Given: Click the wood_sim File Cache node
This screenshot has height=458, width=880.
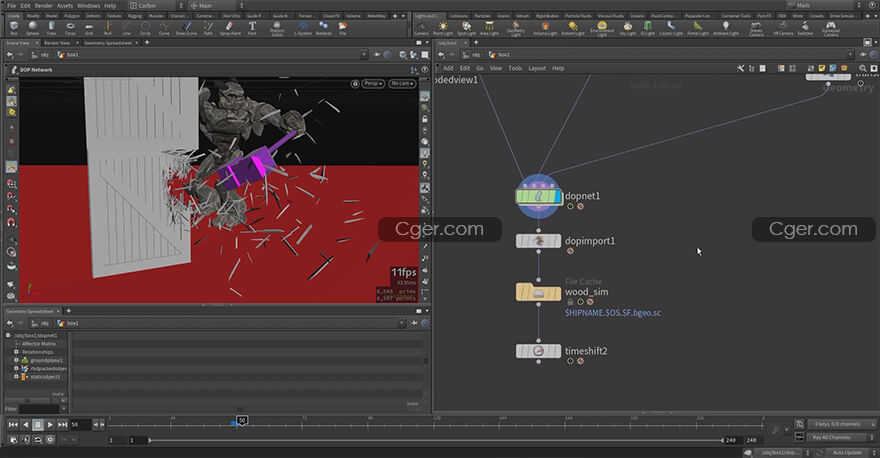Looking at the screenshot, I should coord(538,292).
